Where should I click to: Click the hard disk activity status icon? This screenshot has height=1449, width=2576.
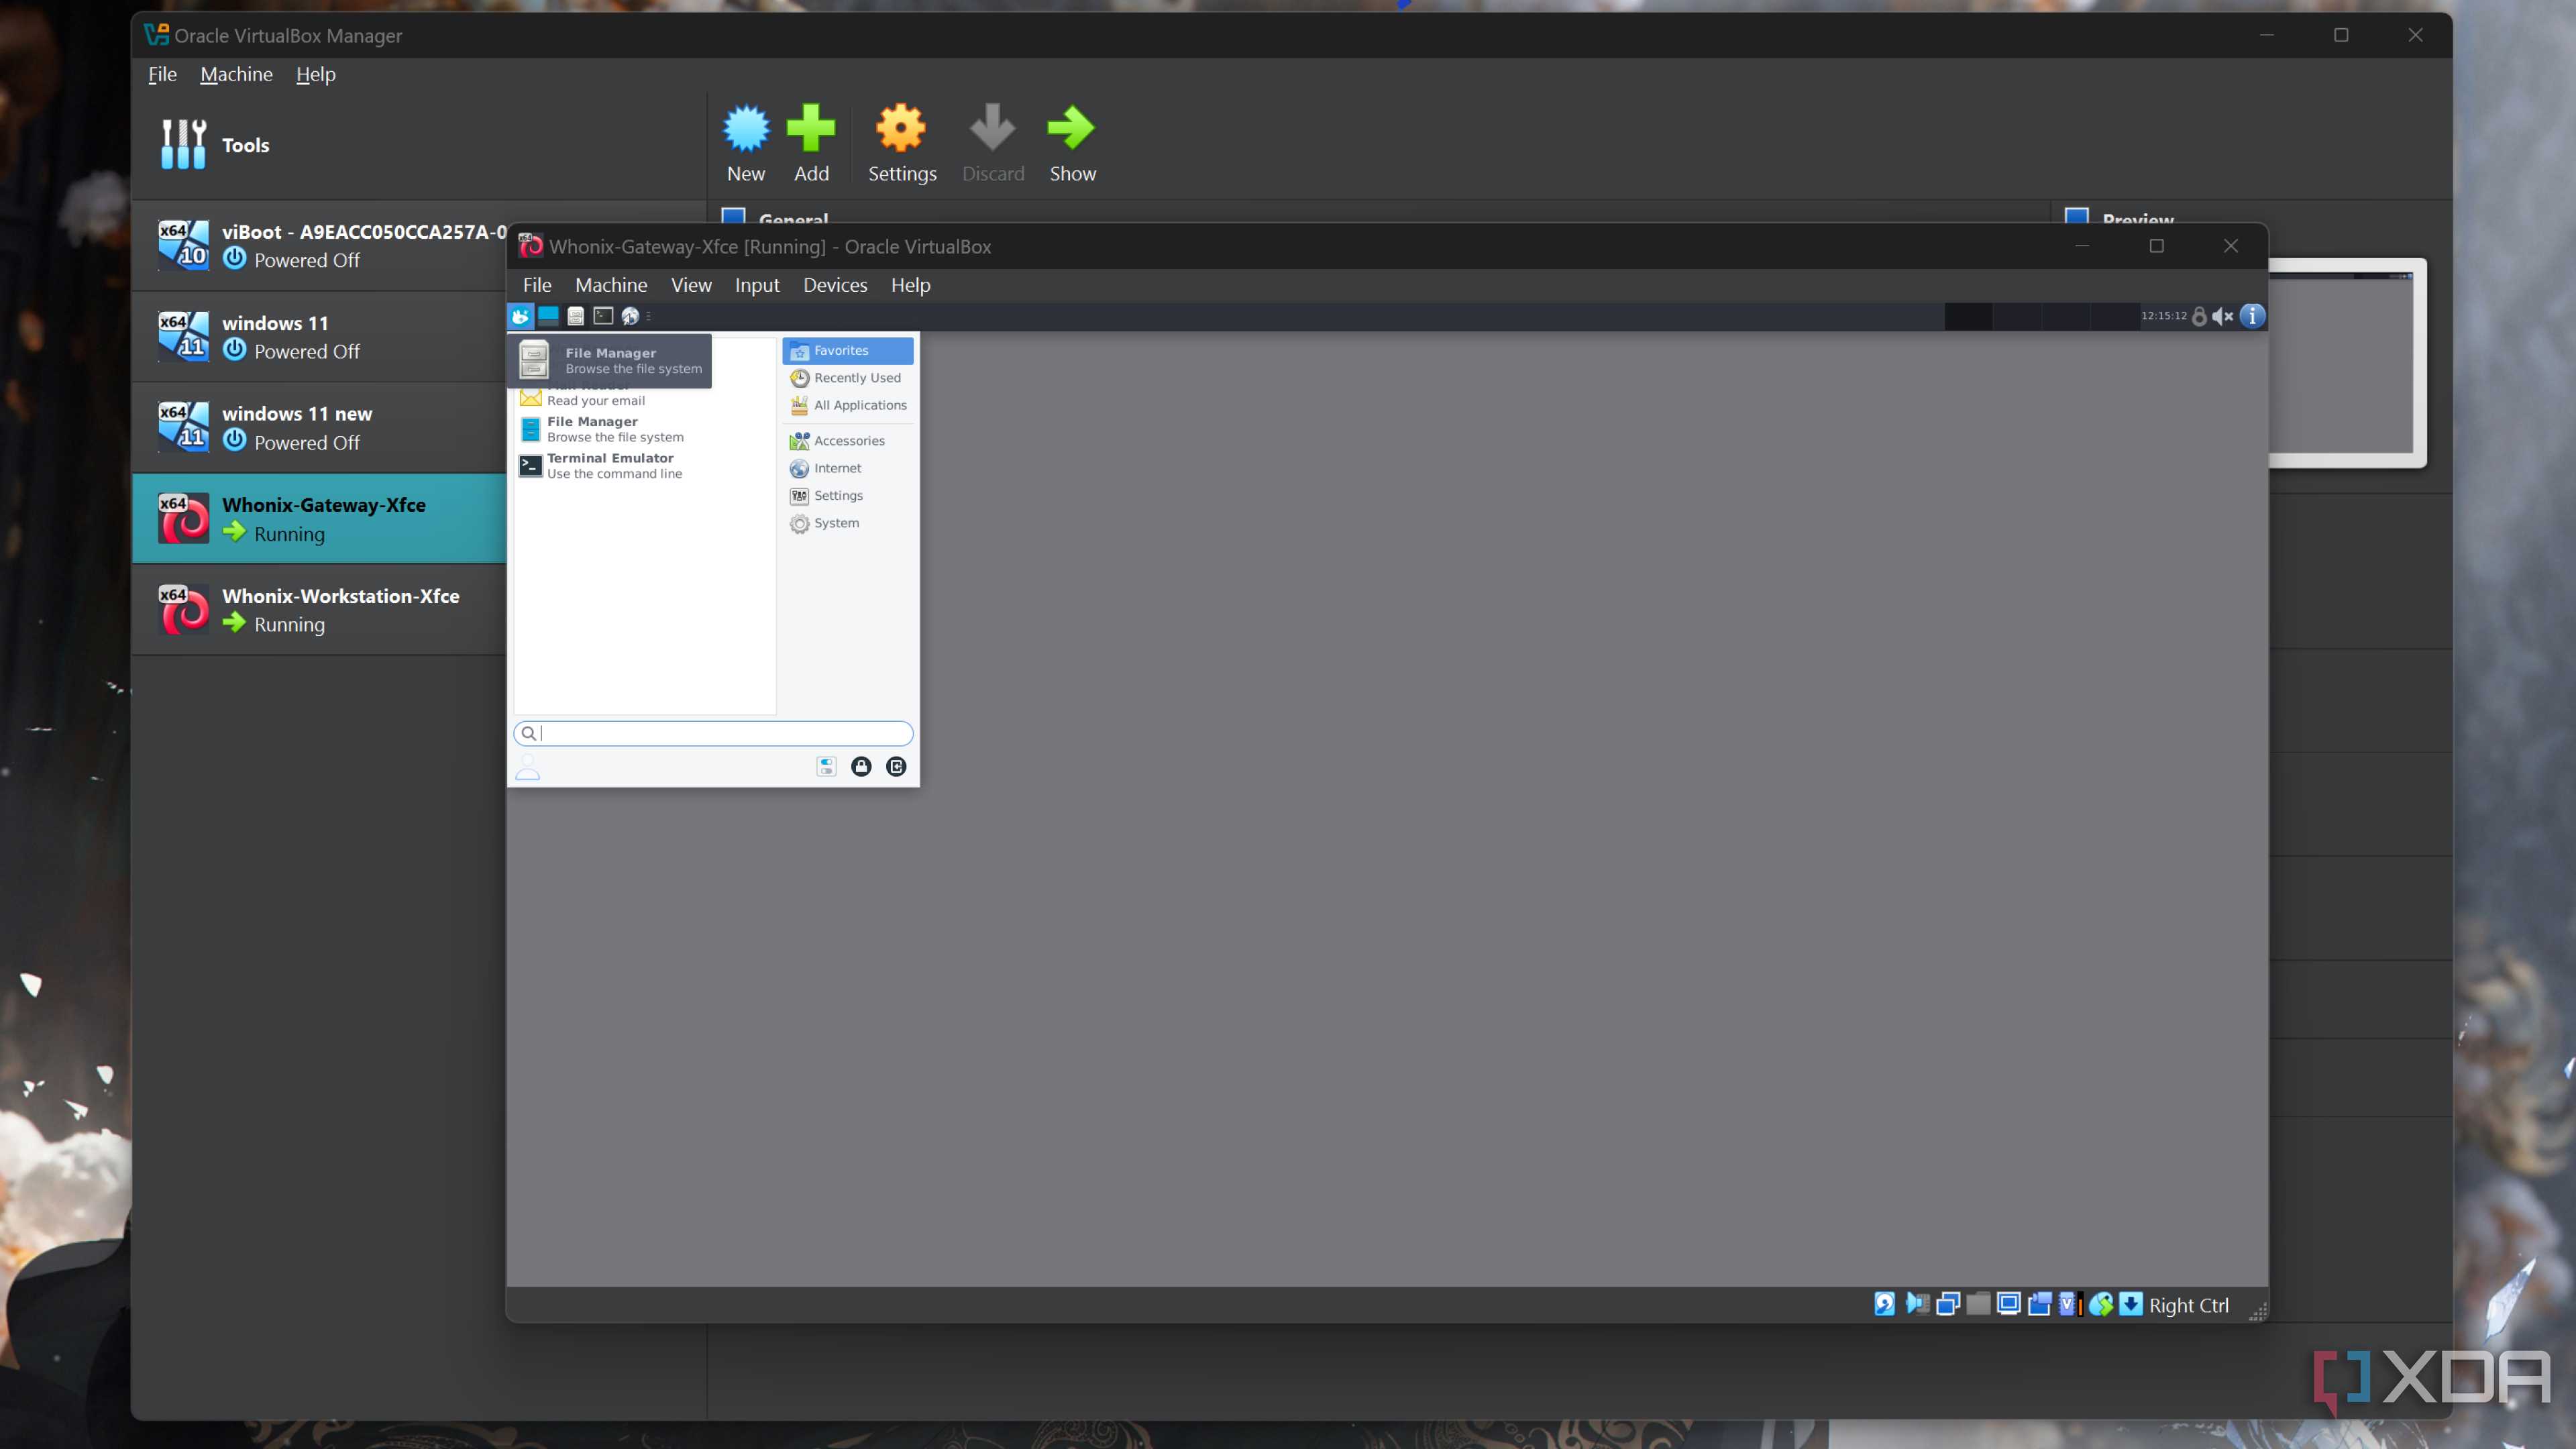[x=1885, y=1304]
